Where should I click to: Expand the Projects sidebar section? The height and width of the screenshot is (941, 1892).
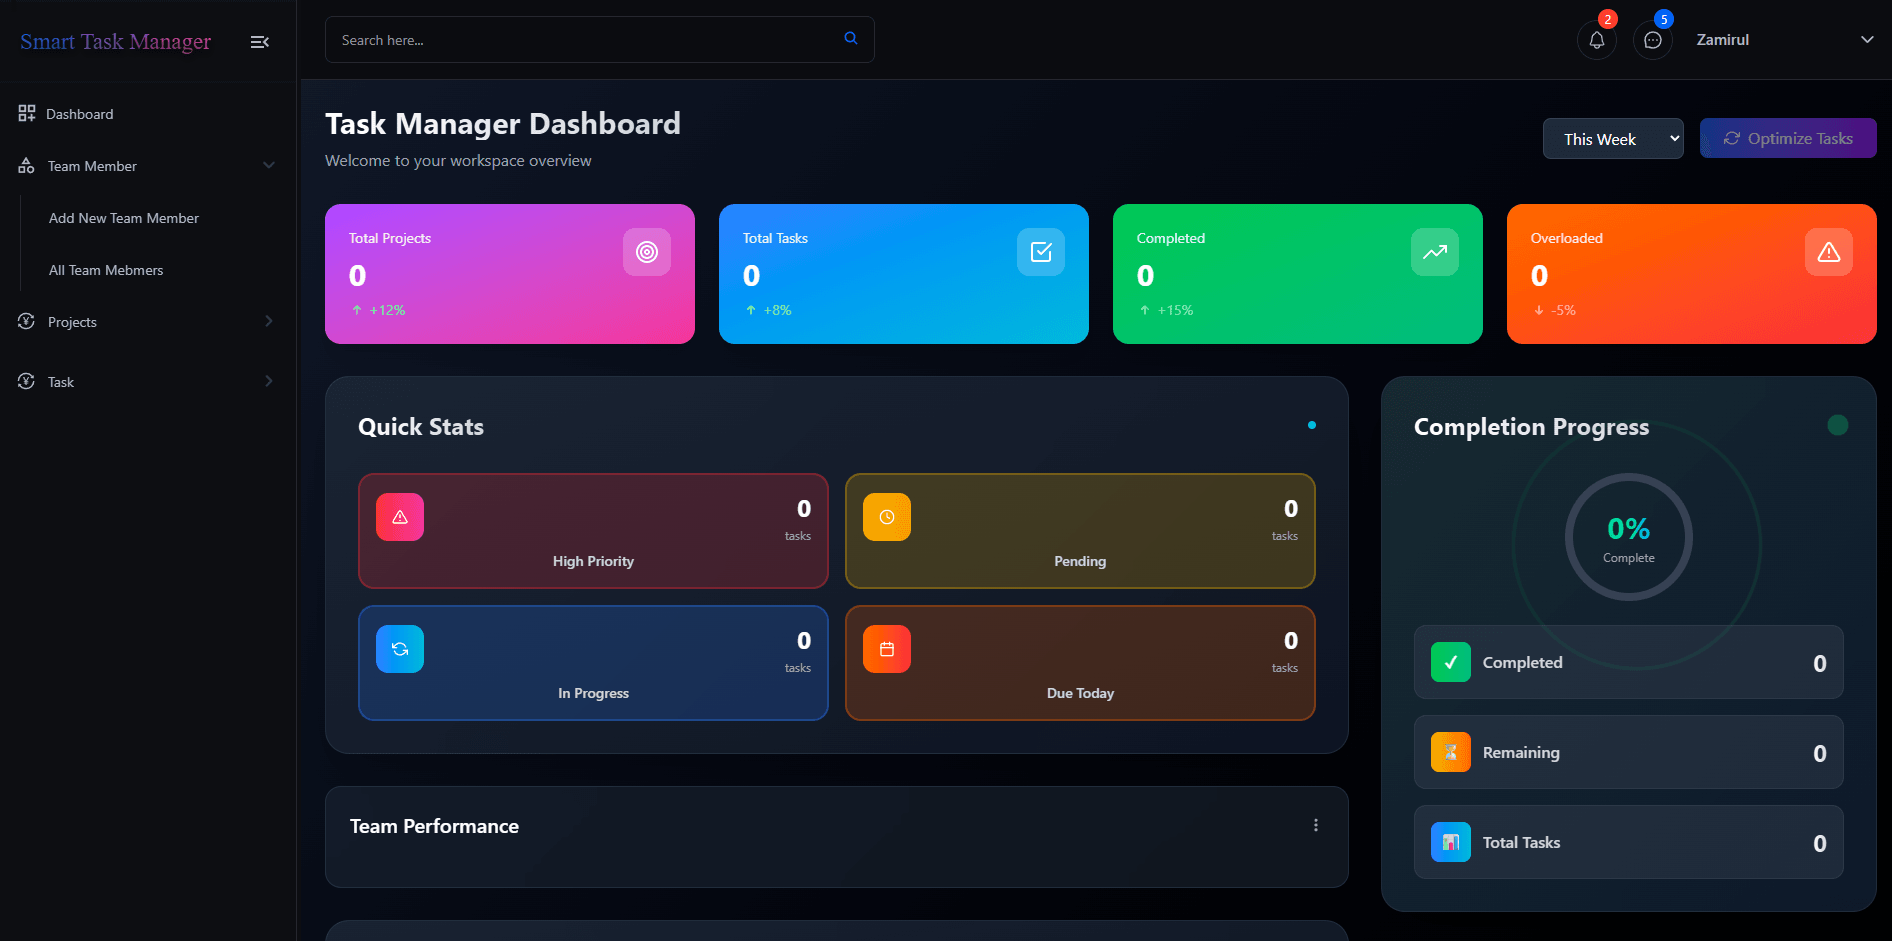tap(147, 321)
